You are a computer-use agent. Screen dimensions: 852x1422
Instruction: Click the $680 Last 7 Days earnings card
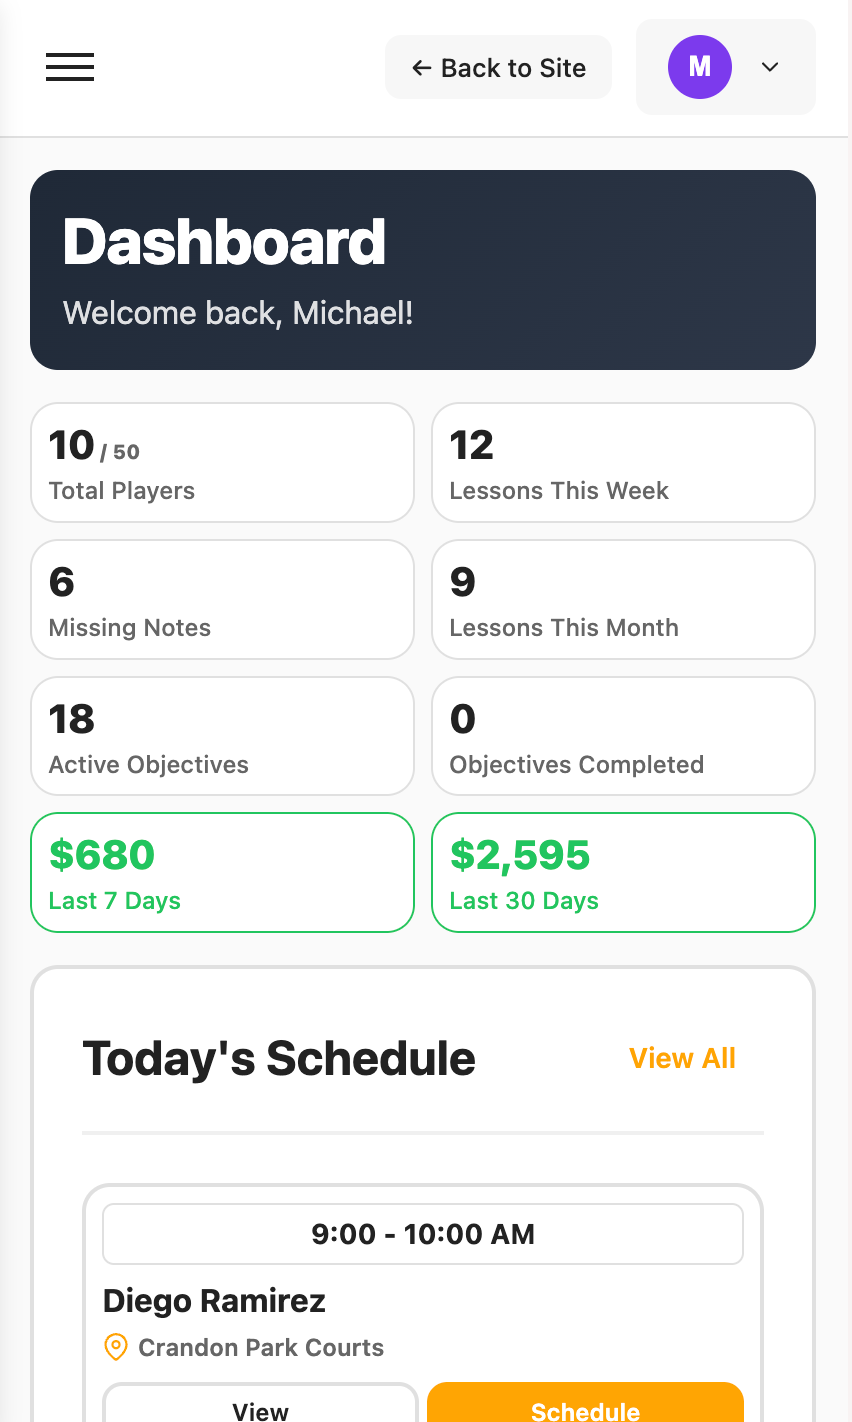[x=222, y=872]
